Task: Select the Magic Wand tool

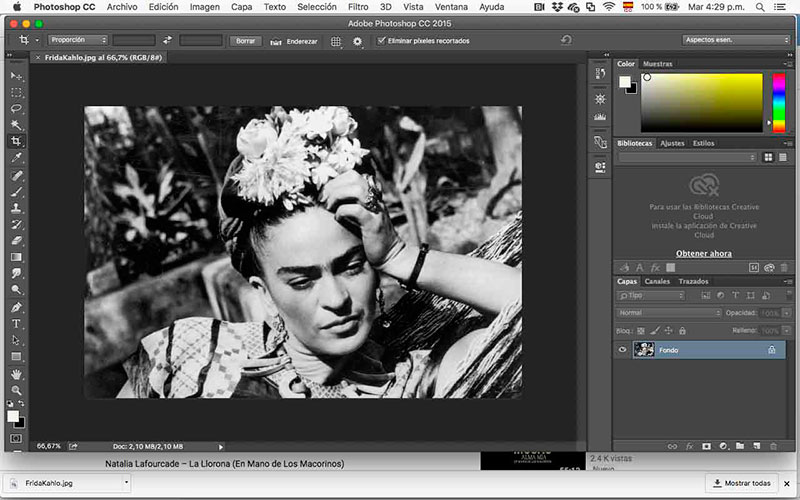Action: tap(16, 125)
